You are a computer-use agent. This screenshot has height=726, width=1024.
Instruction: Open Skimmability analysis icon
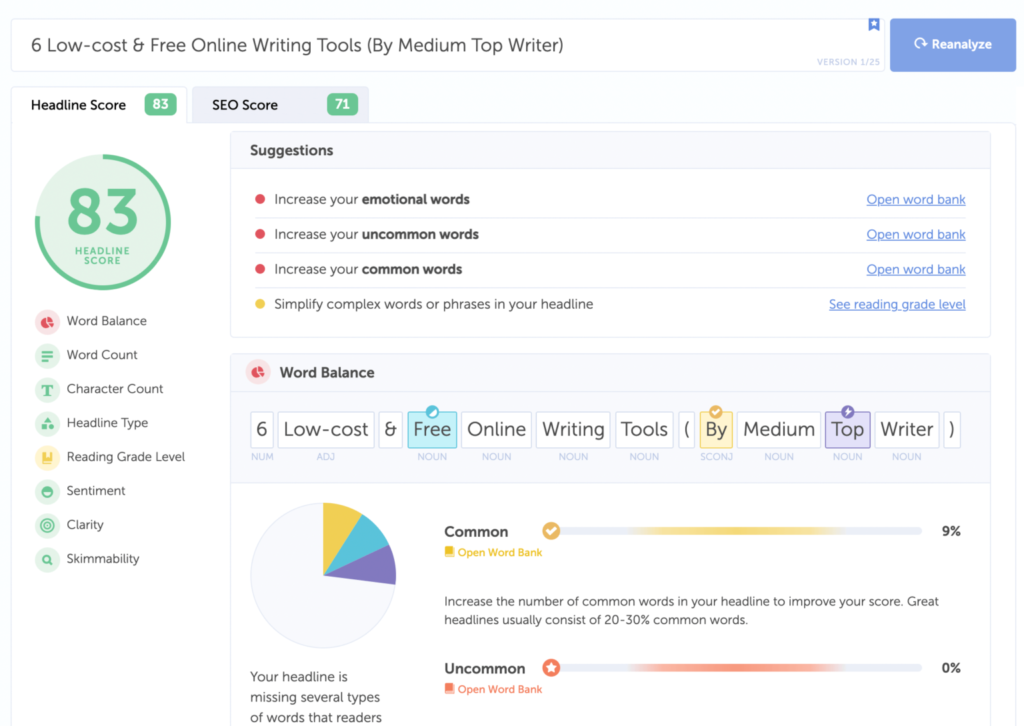[46, 559]
